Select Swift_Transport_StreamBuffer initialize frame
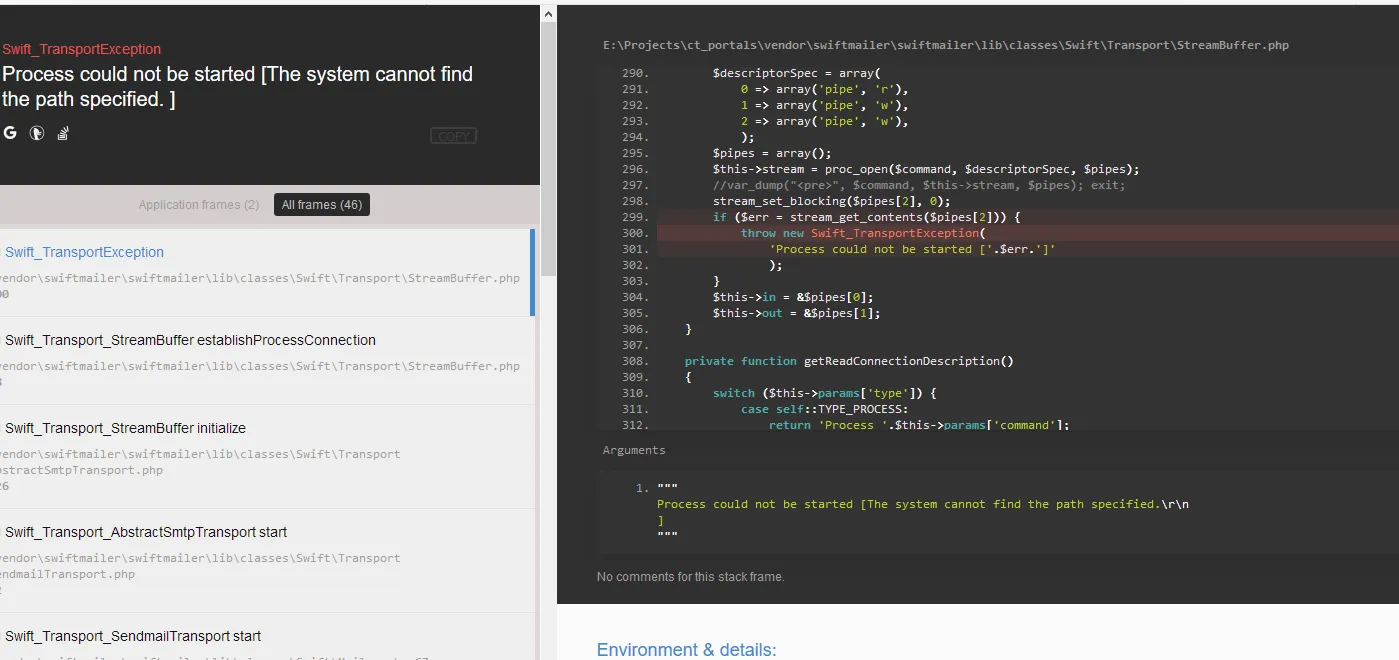Image resolution: width=1399 pixels, height=660 pixels. coord(267,456)
